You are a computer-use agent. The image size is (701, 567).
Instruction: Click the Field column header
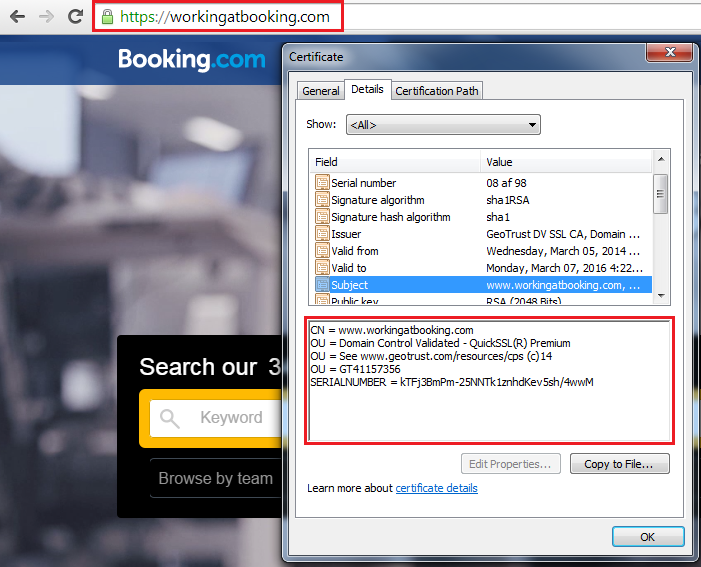395,162
